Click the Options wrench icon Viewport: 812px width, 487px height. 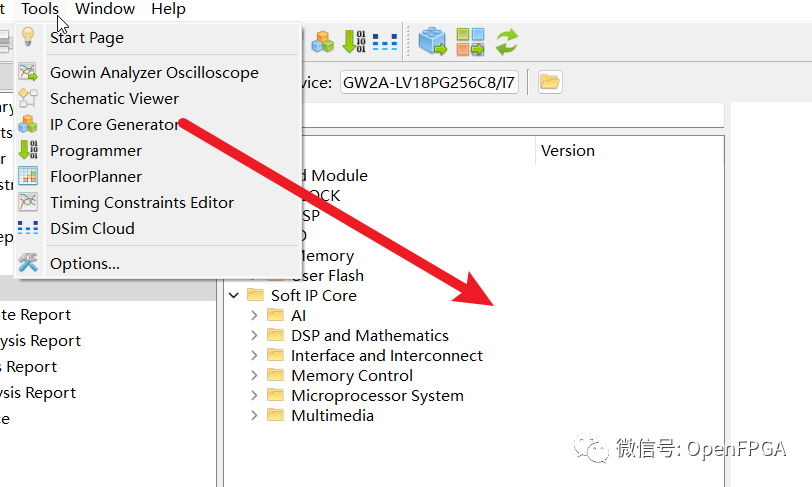click(28, 263)
